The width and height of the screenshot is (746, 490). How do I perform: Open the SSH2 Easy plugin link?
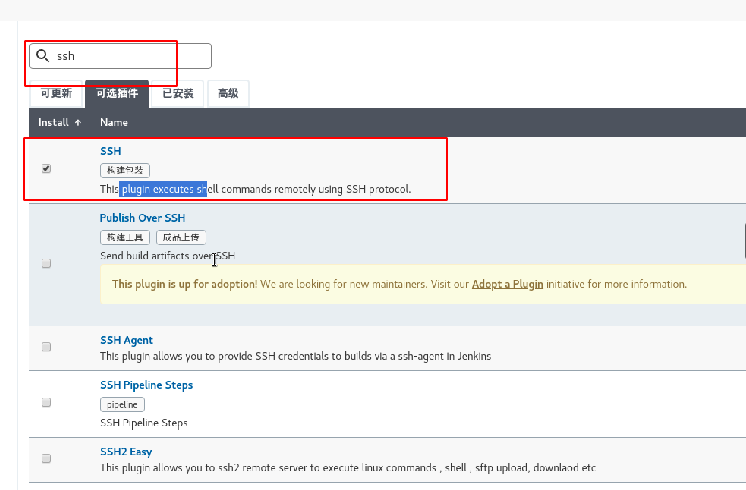(126, 451)
